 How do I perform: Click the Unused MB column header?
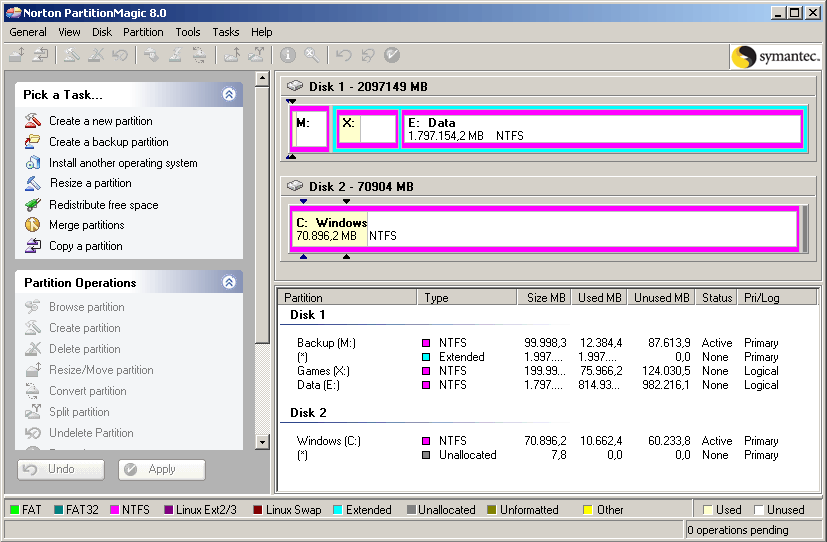coord(661,298)
